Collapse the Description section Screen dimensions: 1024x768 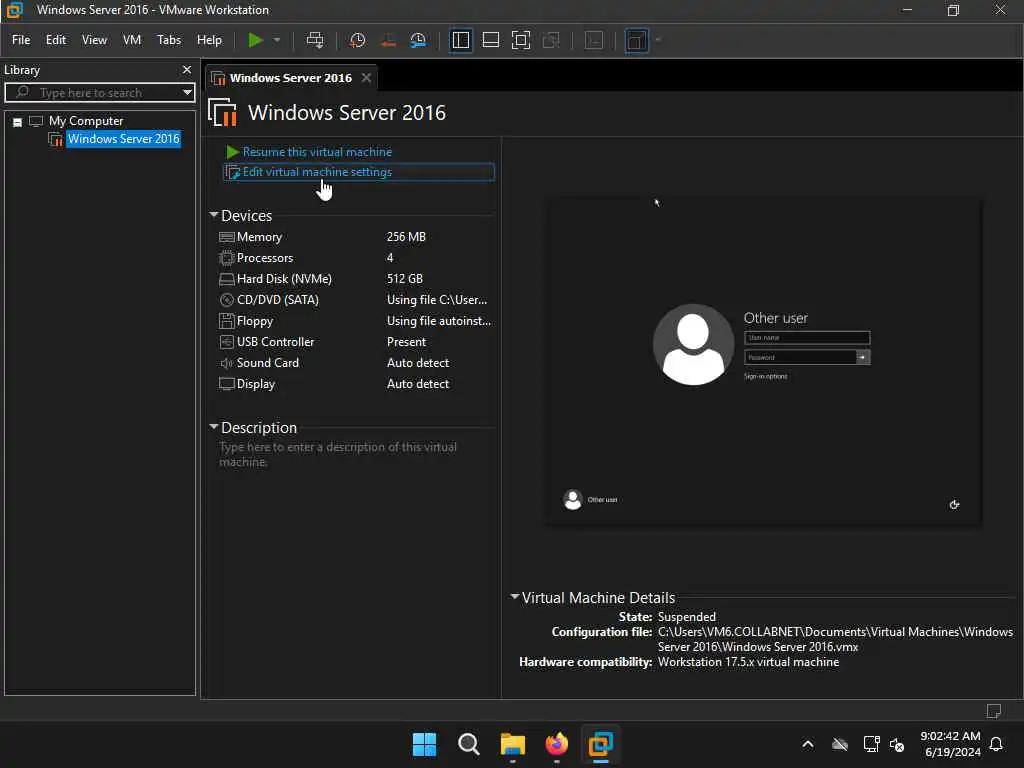[214, 426]
